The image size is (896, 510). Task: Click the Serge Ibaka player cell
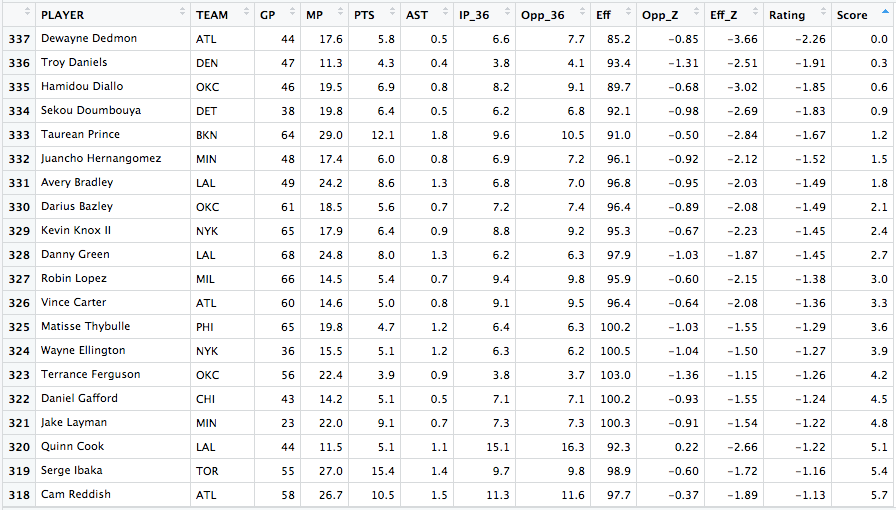click(x=72, y=470)
